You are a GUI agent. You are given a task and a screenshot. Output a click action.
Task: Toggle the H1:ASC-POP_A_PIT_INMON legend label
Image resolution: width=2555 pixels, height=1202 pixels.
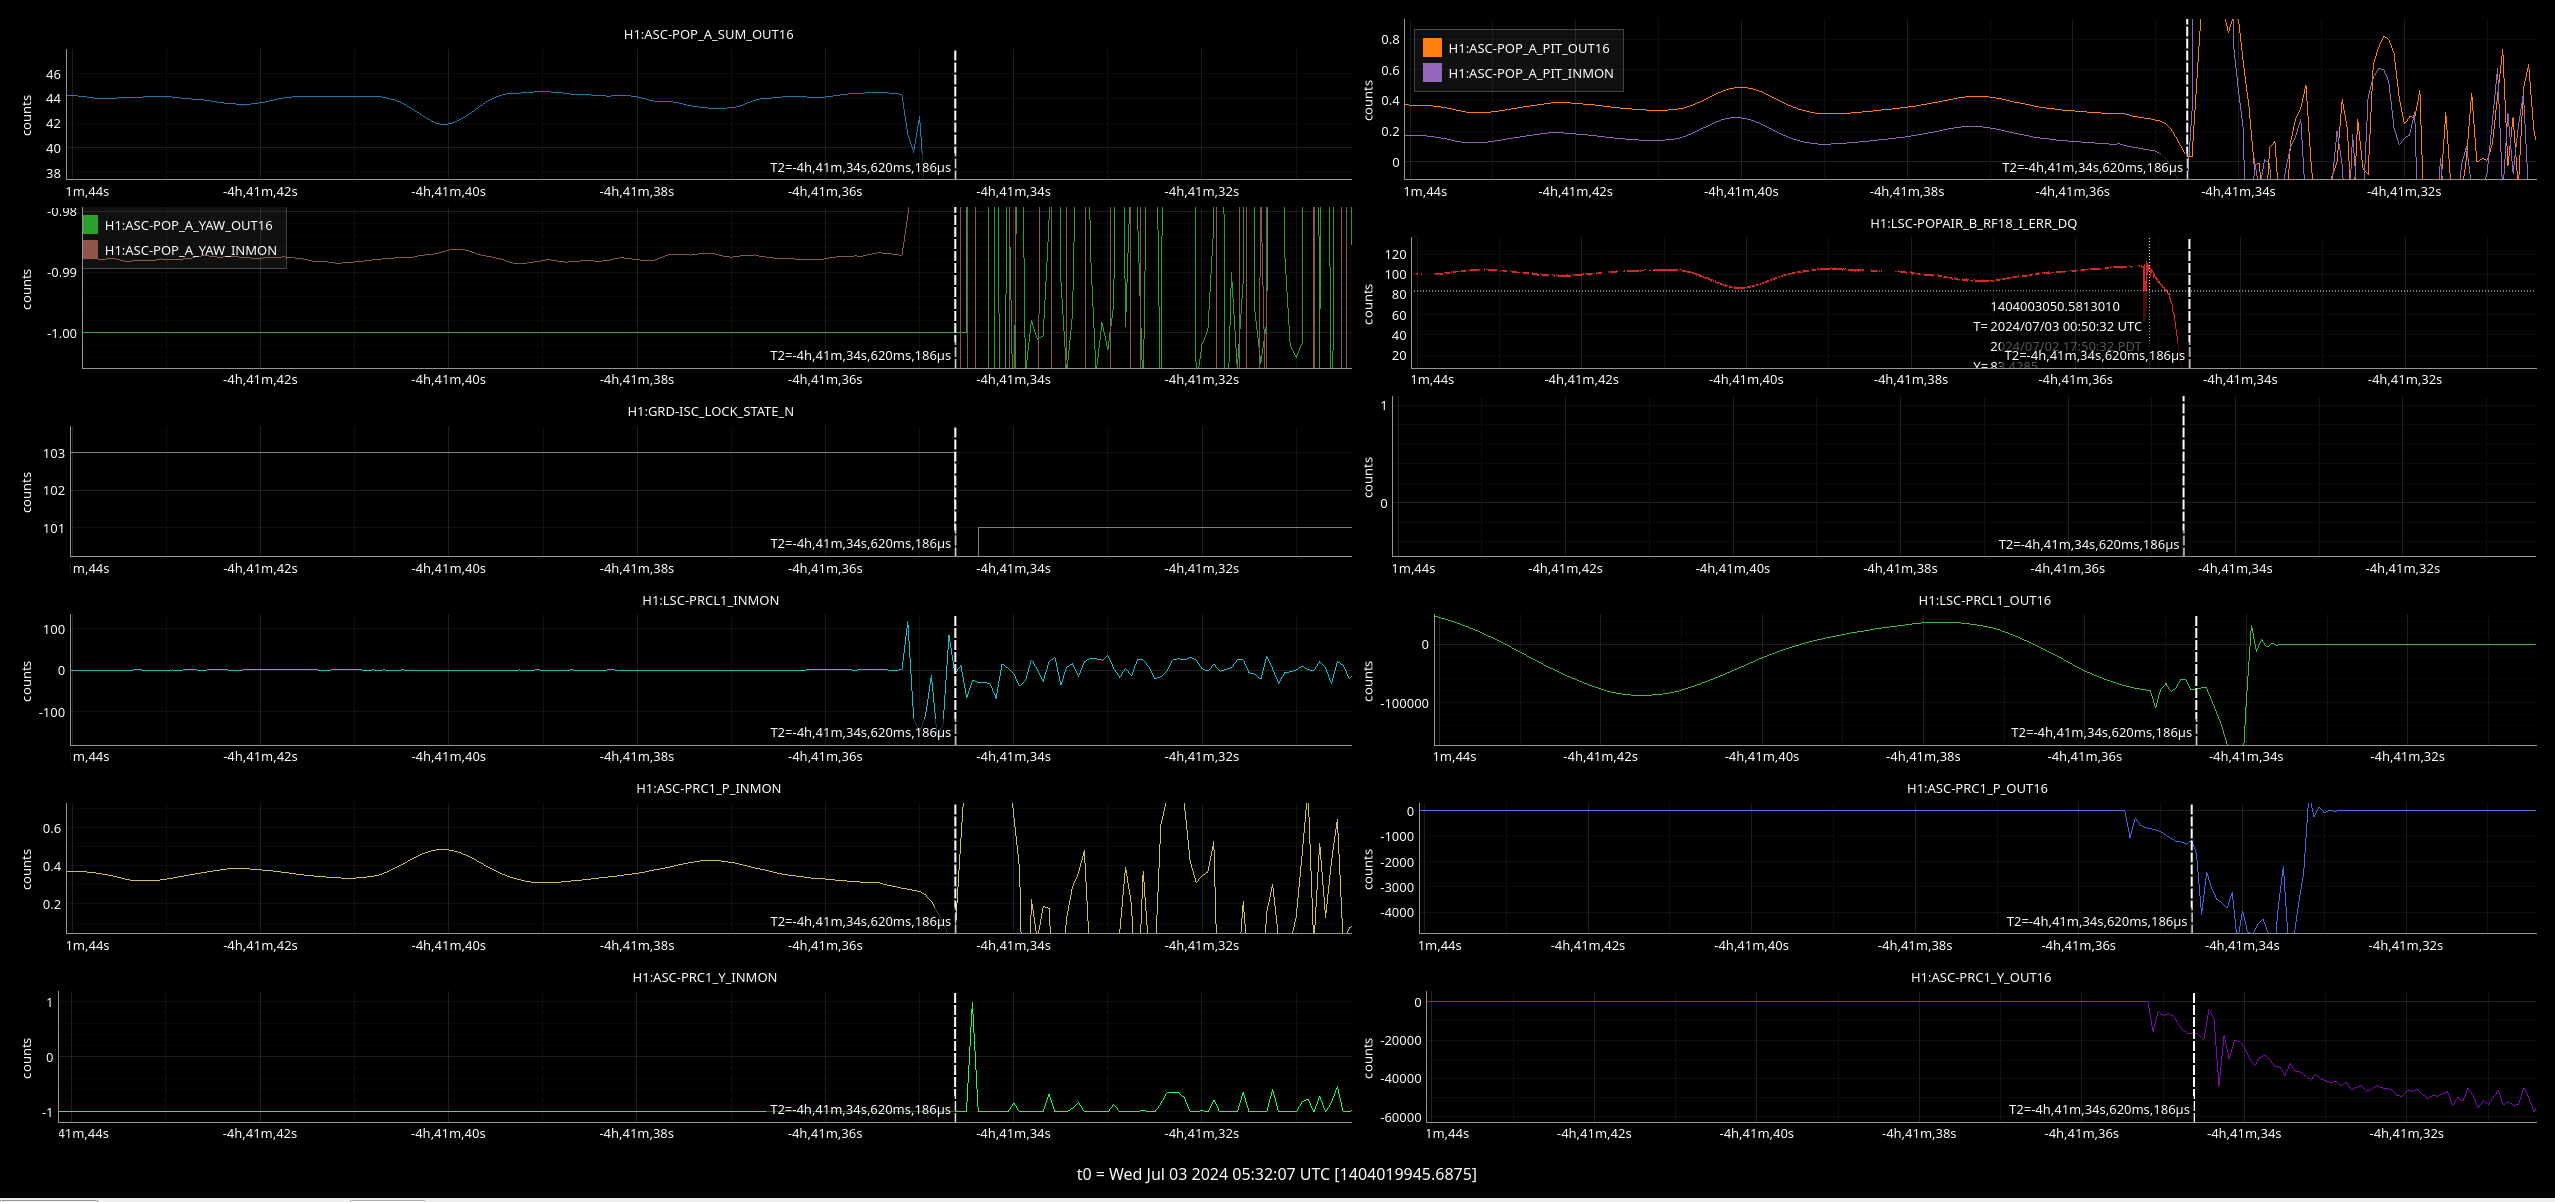coord(1531,73)
